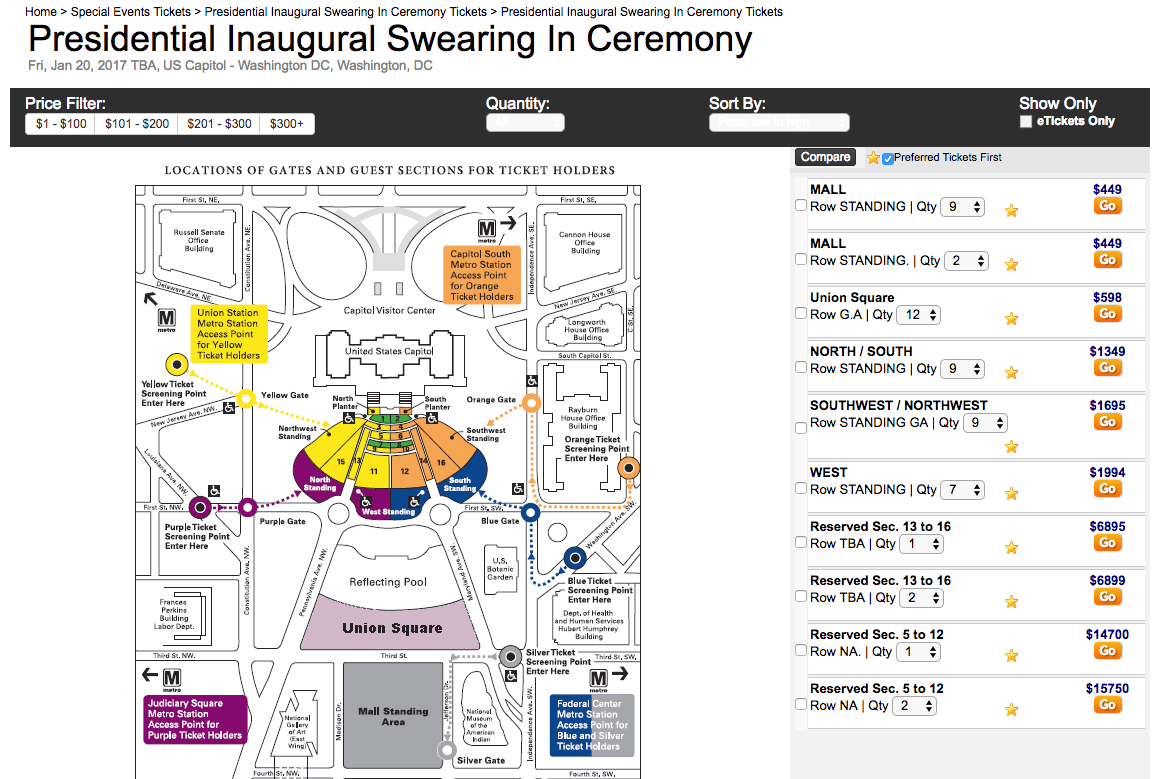Screen dimensions: 1157x779
Task: Click the star on NORTH / SOUTH listing
Action: coord(1011,373)
